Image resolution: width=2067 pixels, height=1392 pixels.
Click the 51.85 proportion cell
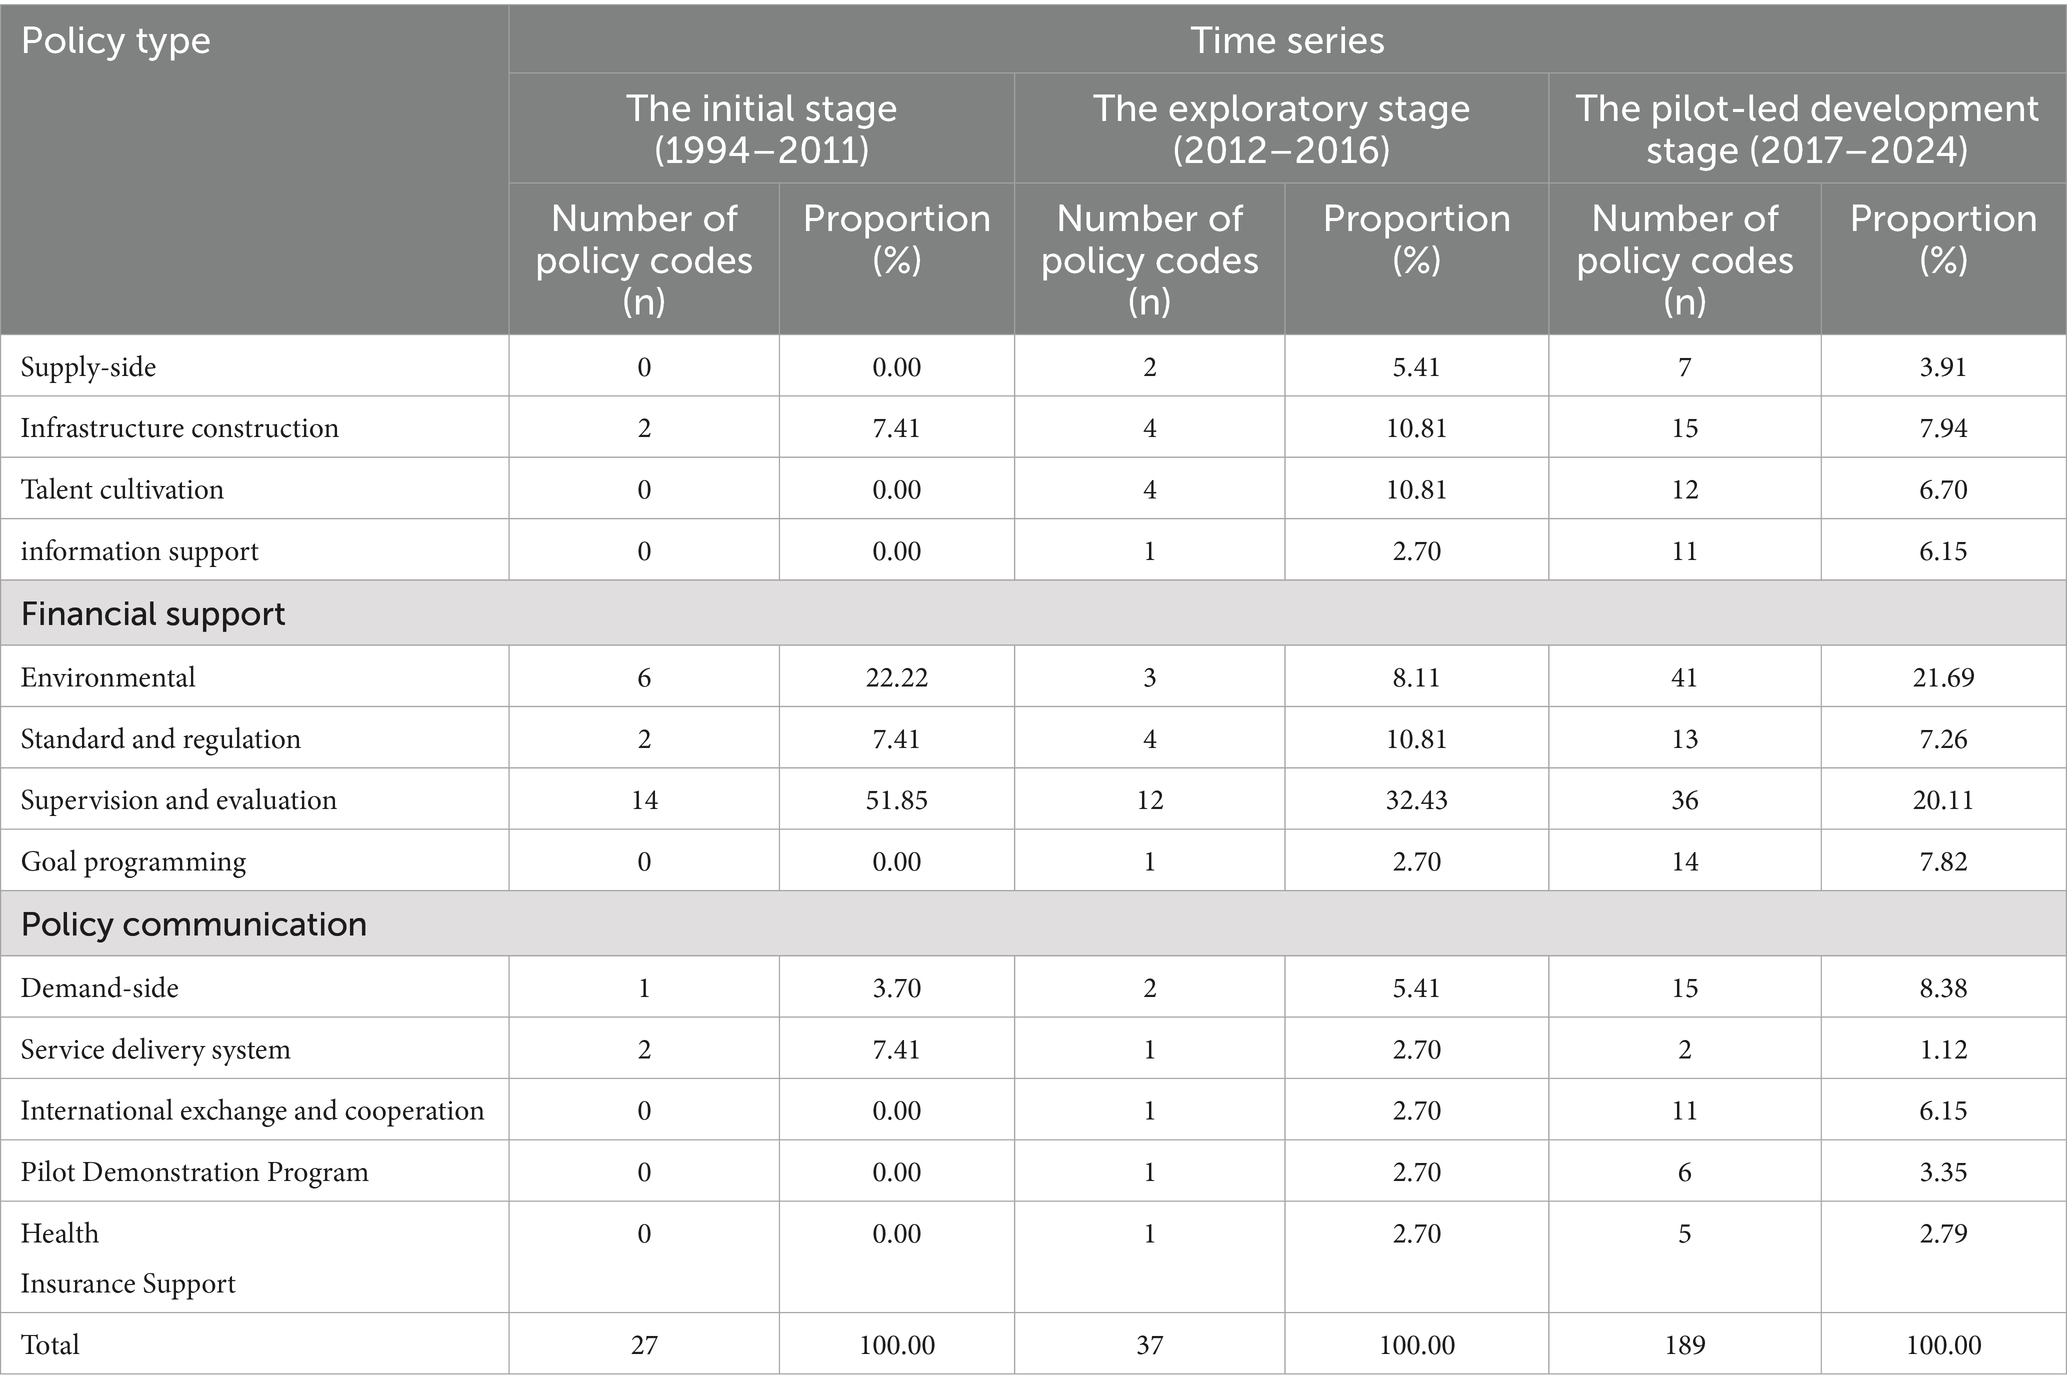[896, 800]
